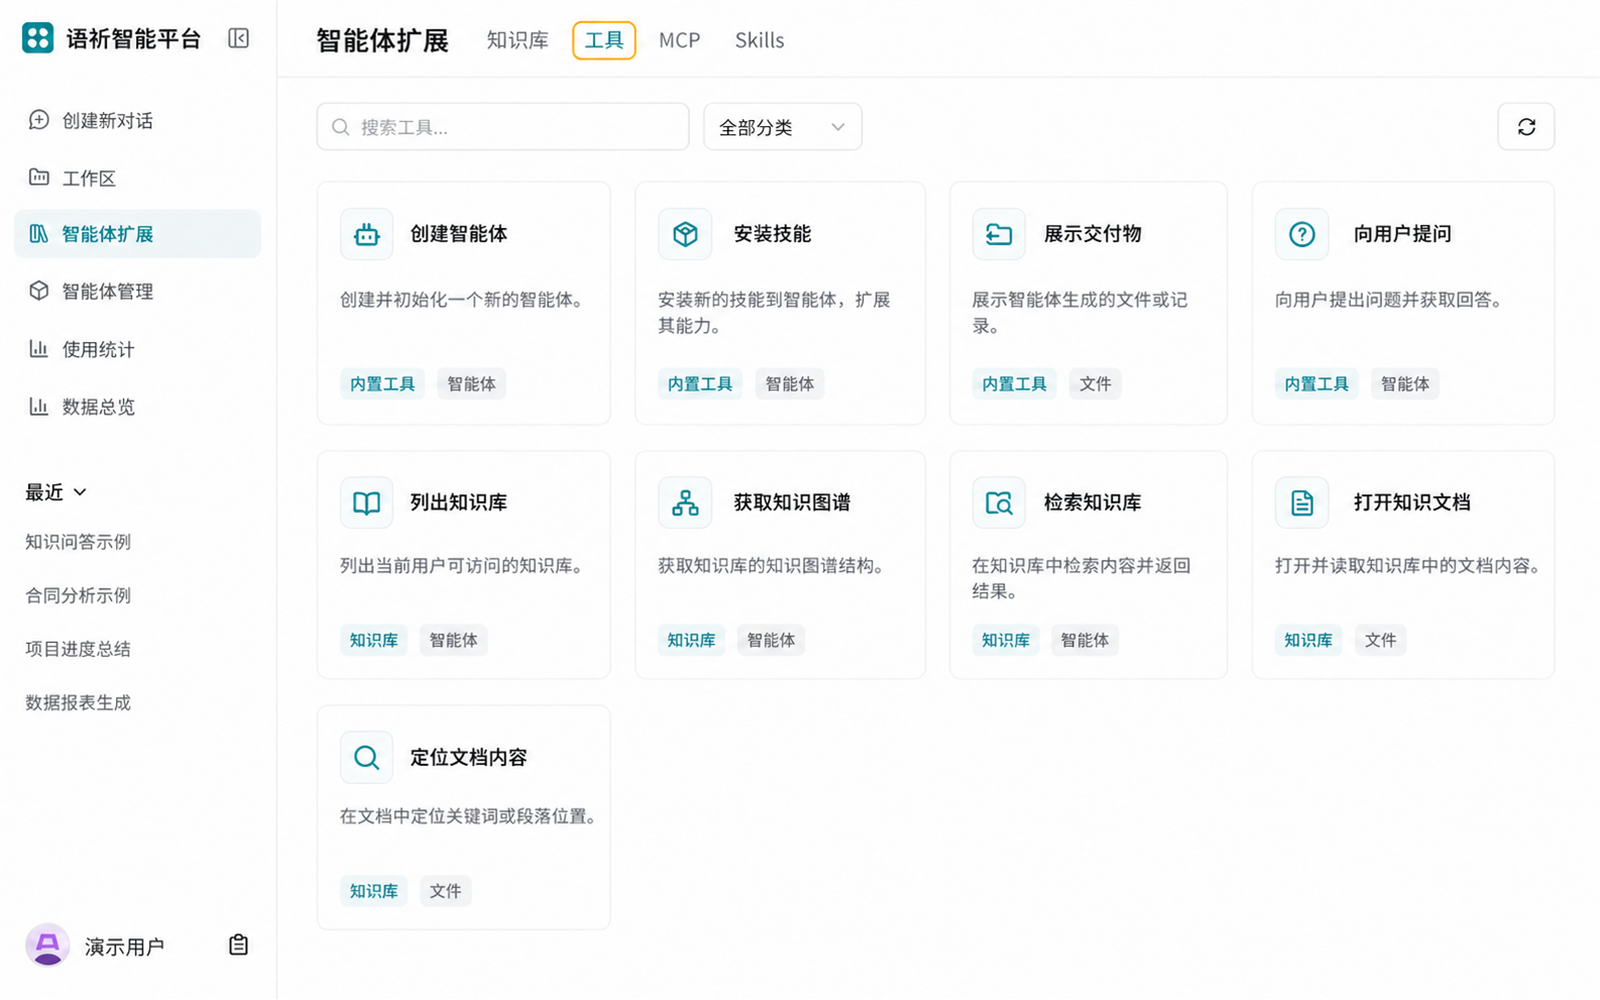This screenshot has height=1000, width=1600.
Task: Open 智能体管理 in the sidebar
Action: pos(138,291)
